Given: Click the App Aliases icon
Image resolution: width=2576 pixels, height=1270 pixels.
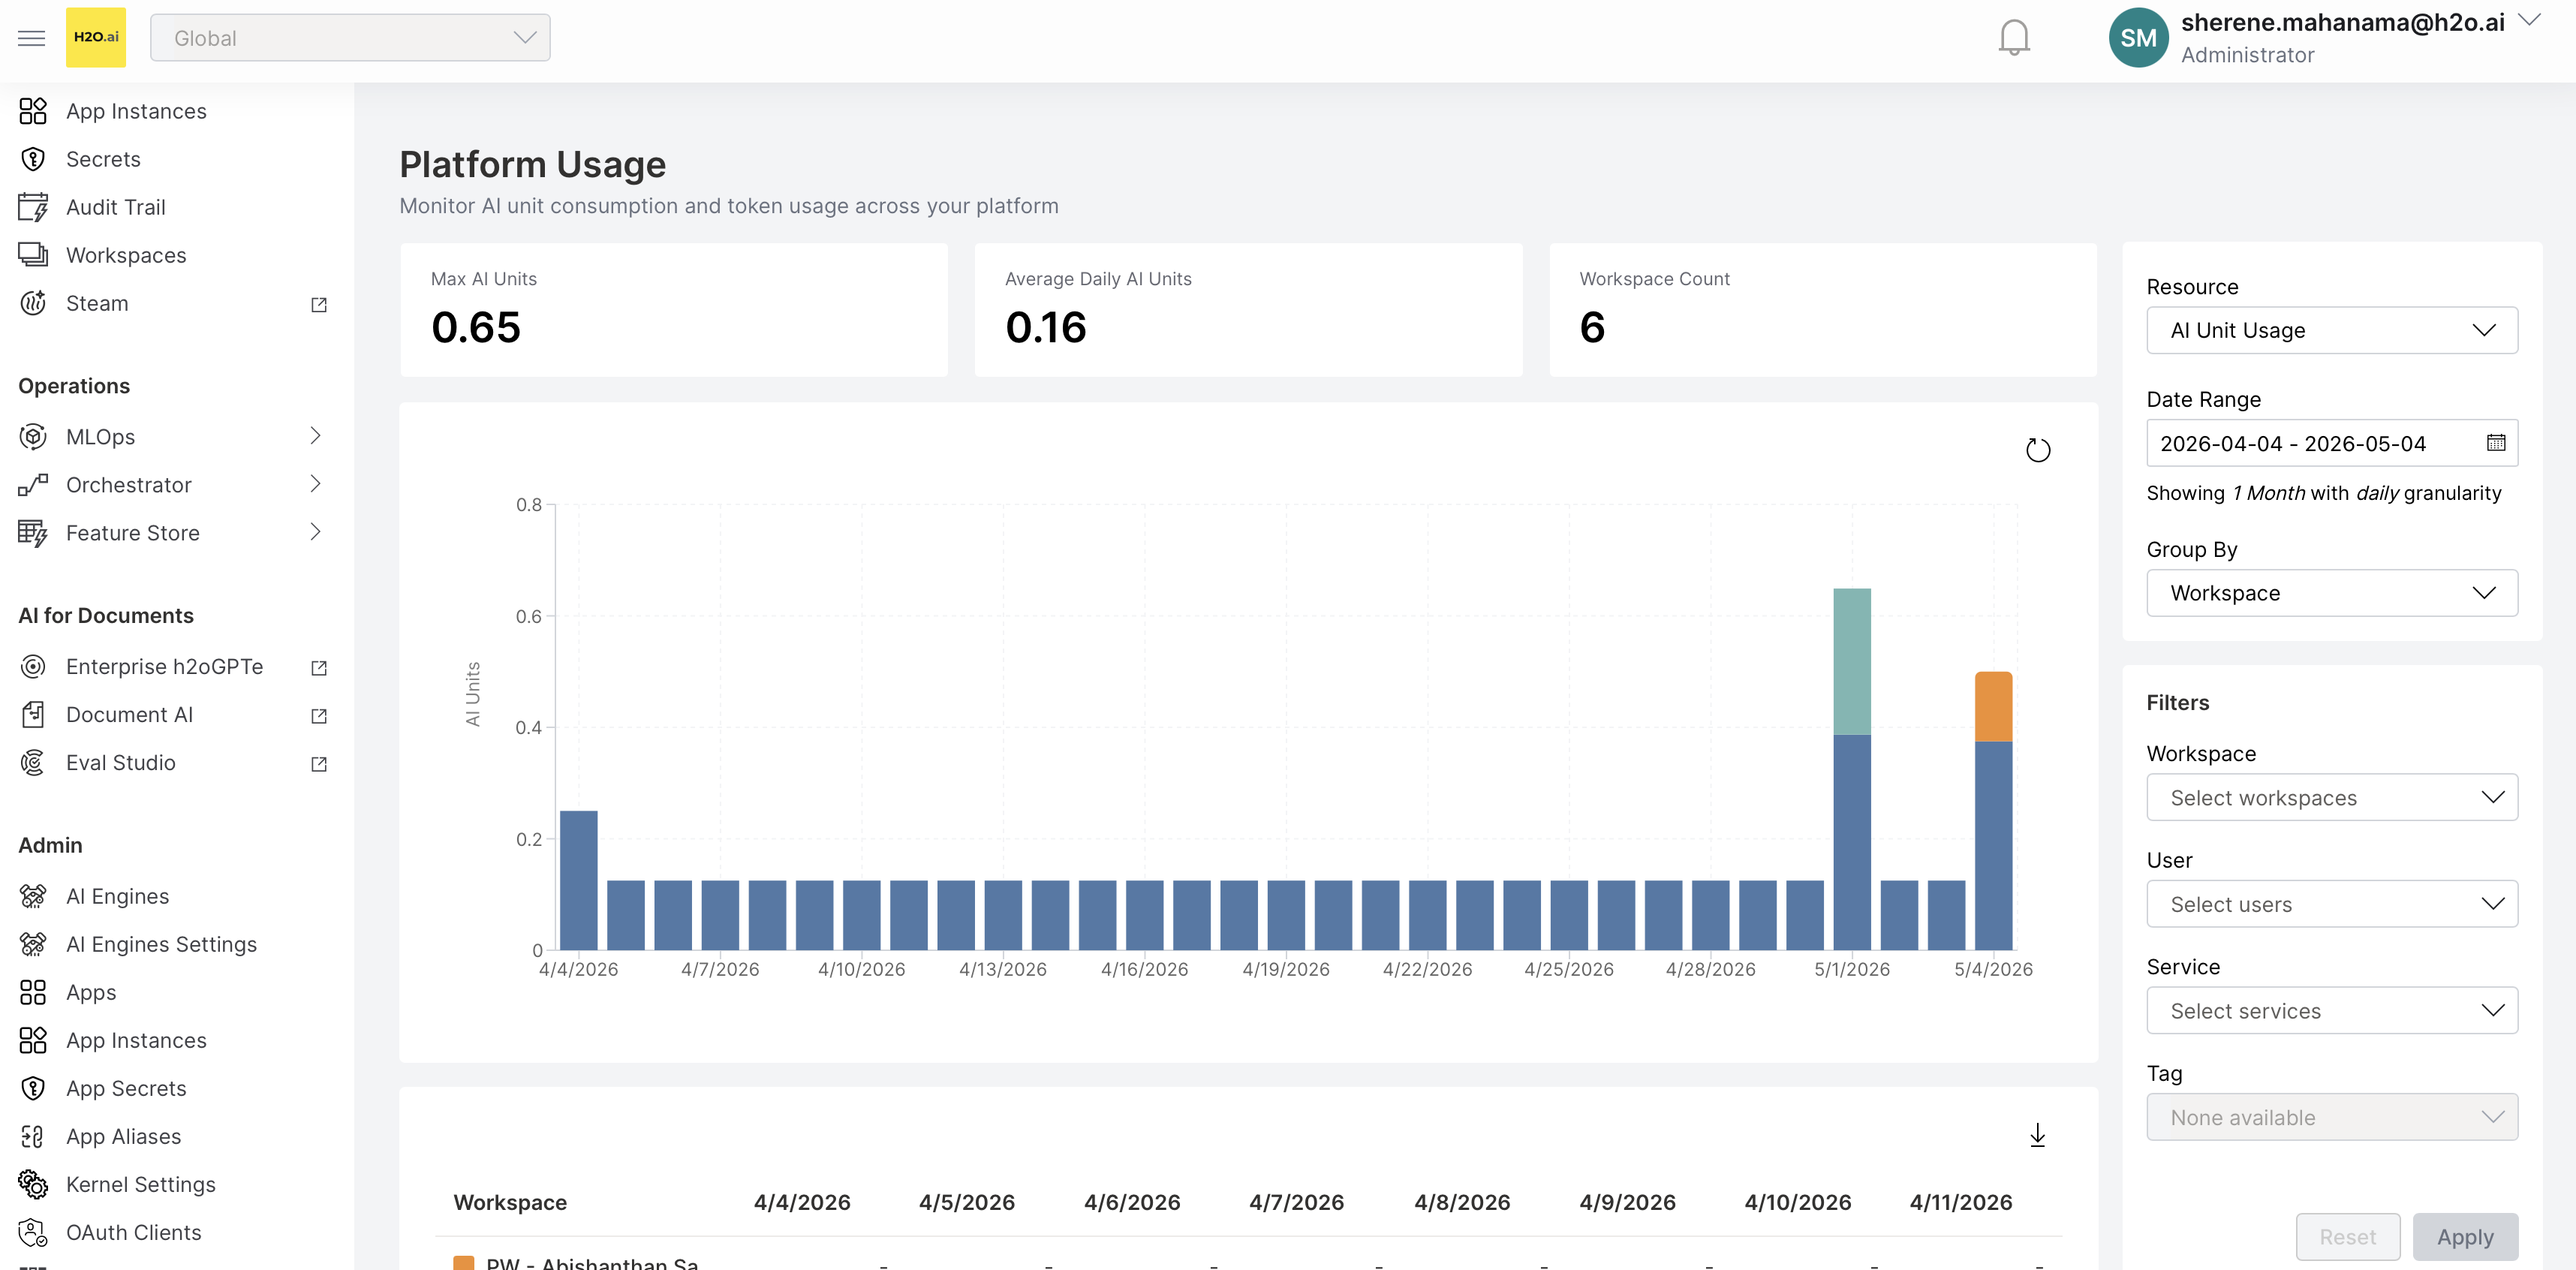Looking at the screenshot, I should coord(33,1137).
